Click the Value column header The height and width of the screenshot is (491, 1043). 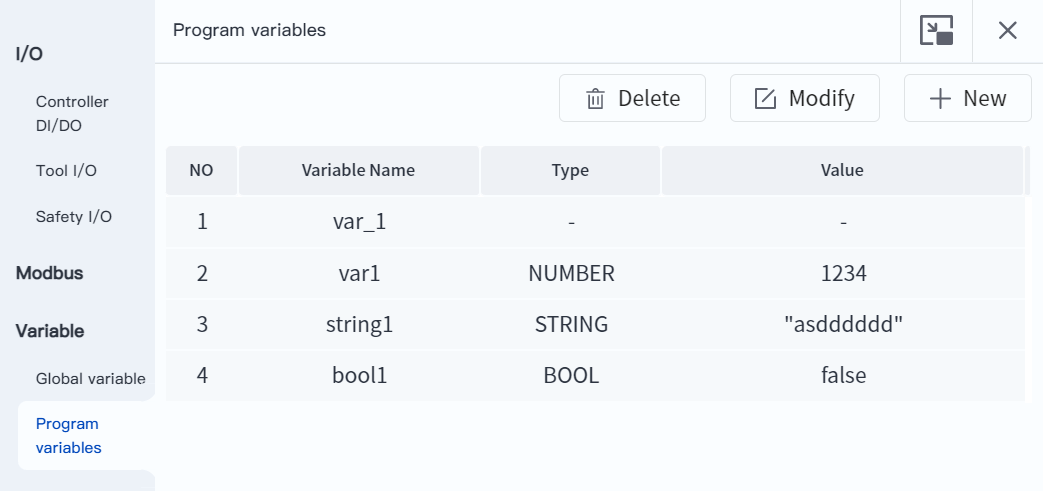[842, 170]
